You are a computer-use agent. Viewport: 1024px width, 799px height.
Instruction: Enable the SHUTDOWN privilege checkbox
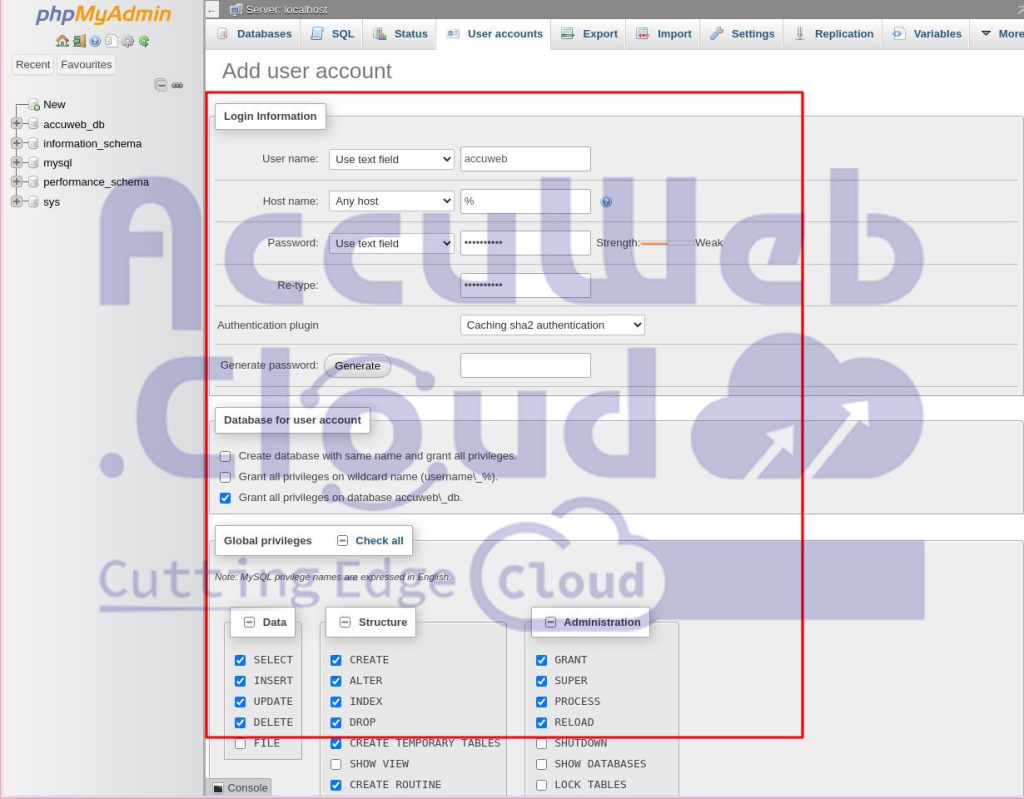(x=541, y=743)
